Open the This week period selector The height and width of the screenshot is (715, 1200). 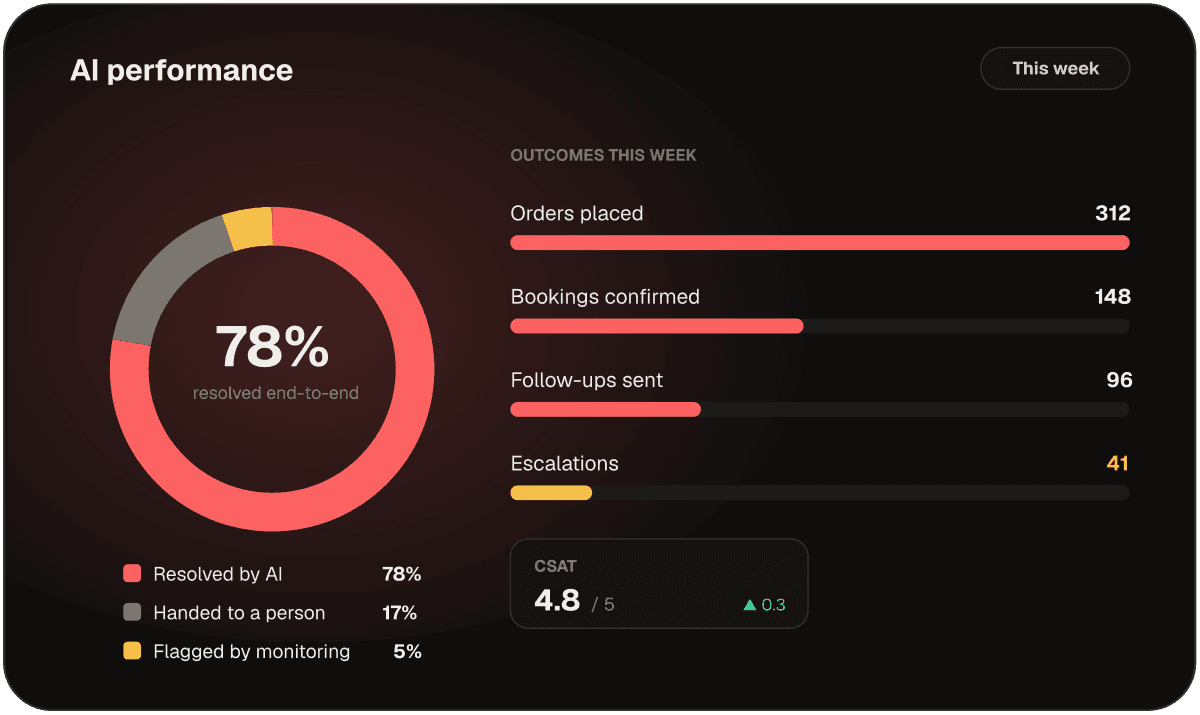[1055, 69]
